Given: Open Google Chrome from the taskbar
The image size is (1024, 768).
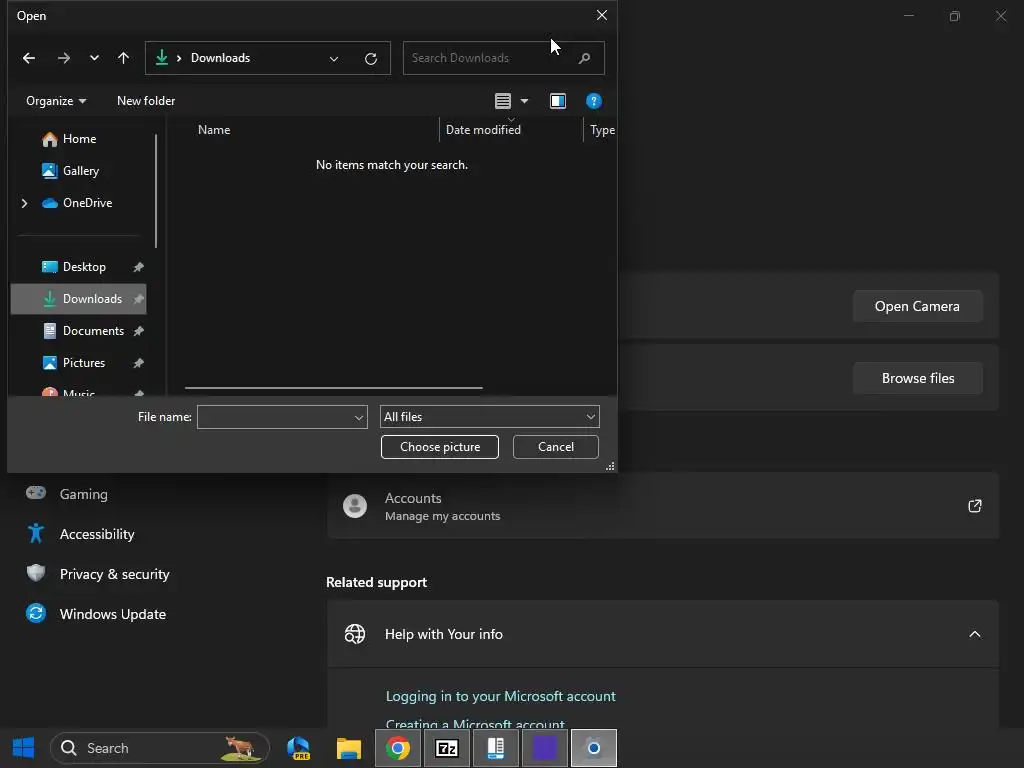Looking at the screenshot, I should (398, 748).
